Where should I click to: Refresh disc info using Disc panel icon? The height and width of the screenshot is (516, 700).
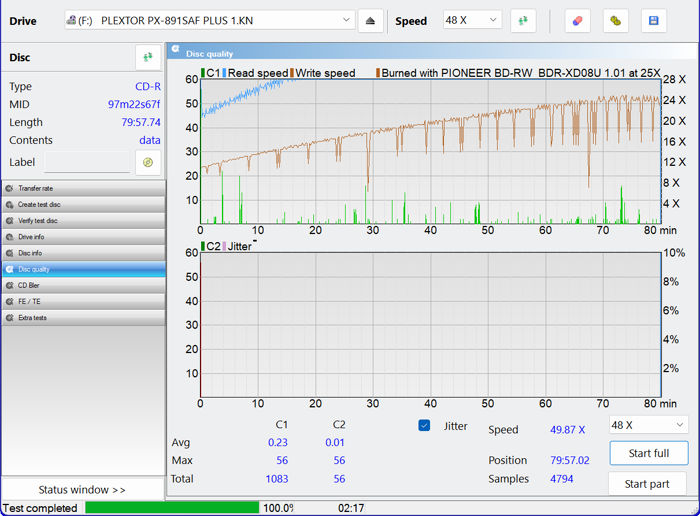click(x=148, y=58)
